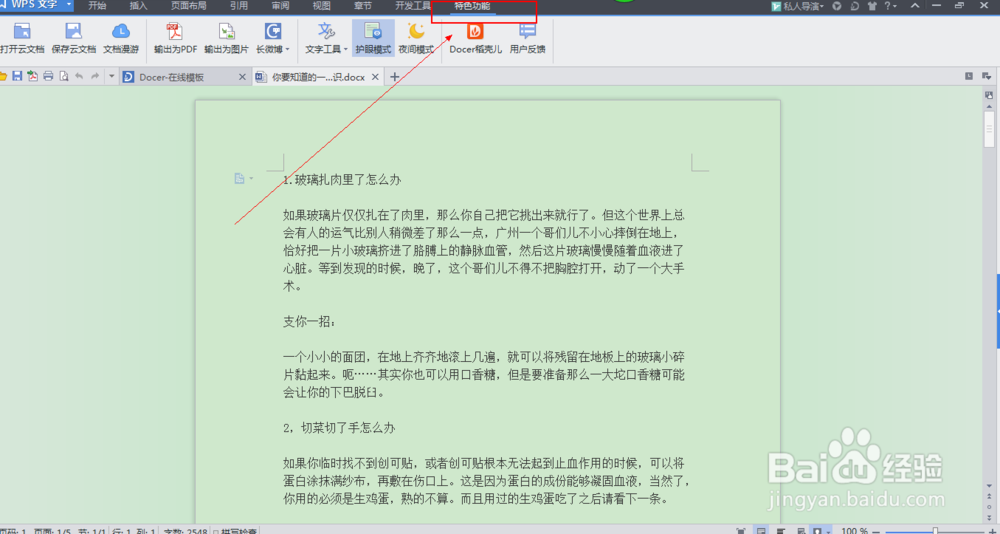Image resolution: width=1000 pixels, height=534 pixels.
Task: Open tab list dropdown at far right
Action: [x=986, y=76]
